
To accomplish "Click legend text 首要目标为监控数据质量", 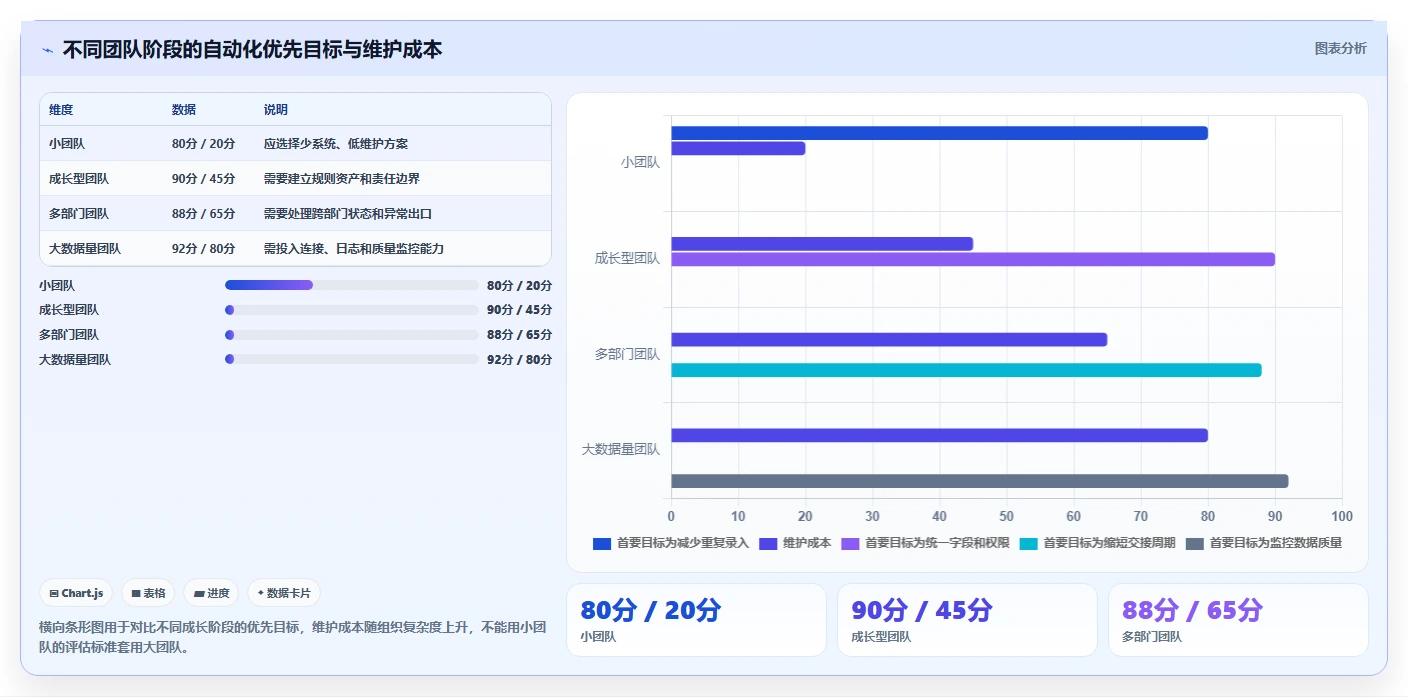I will click(x=1275, y=544).
